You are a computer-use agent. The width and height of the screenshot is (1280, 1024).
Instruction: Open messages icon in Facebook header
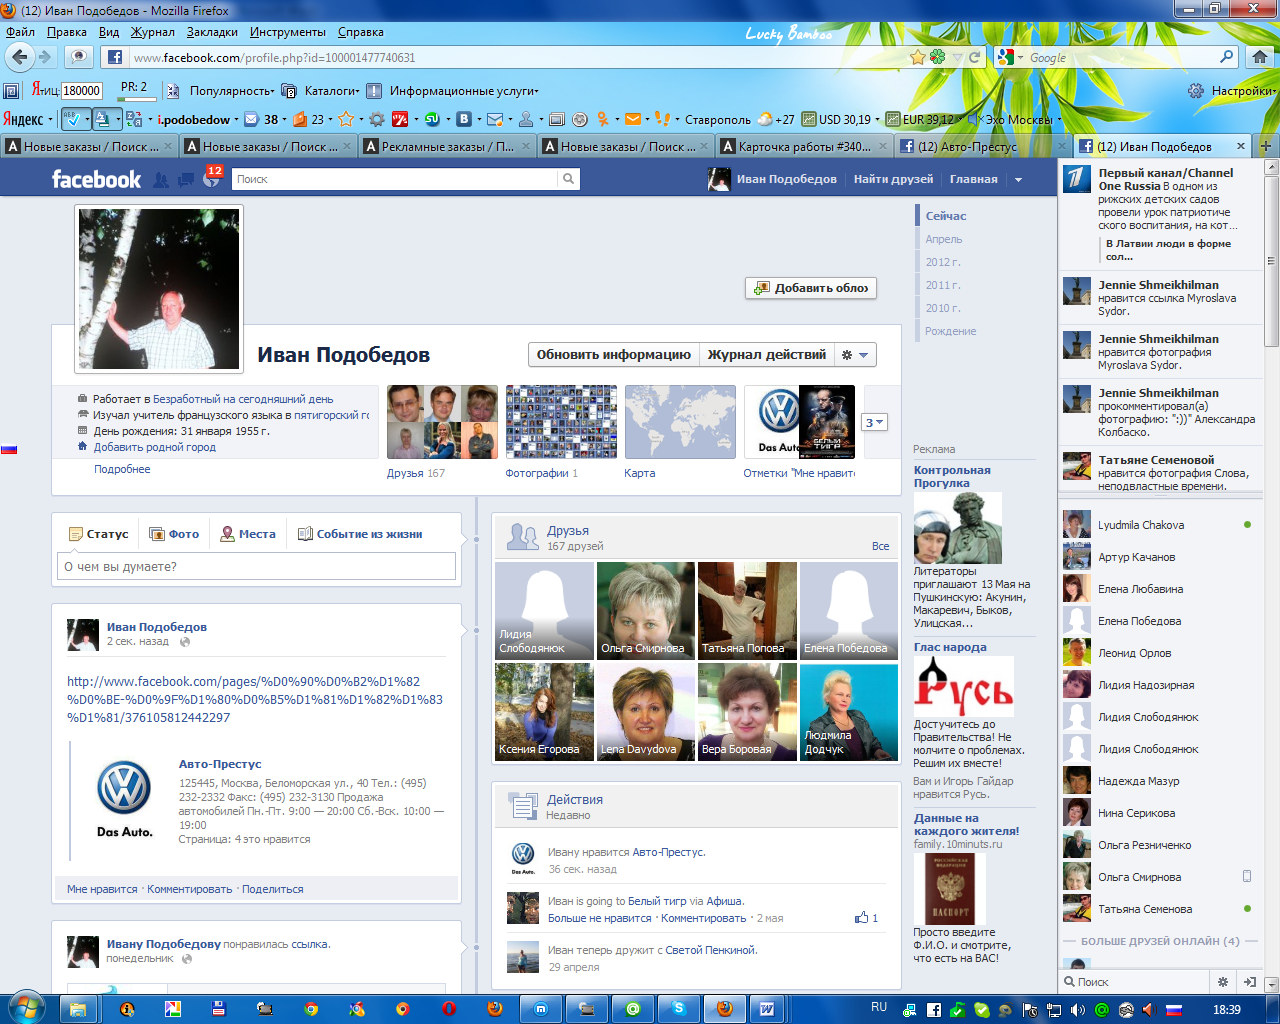186,180
